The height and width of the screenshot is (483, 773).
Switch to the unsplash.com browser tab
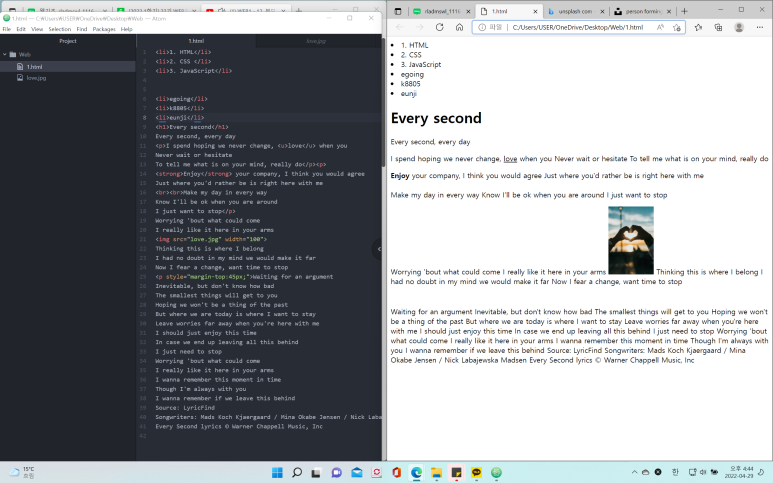tap(575, 11)
